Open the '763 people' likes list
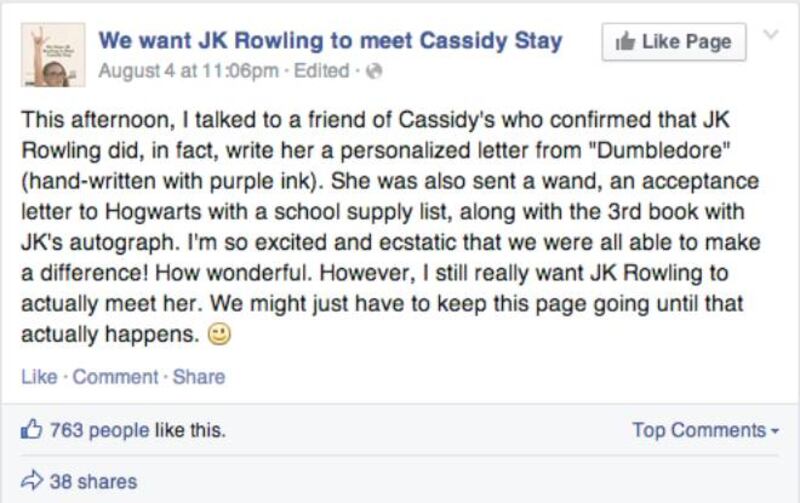800x503 pixels. click(99, 431)
